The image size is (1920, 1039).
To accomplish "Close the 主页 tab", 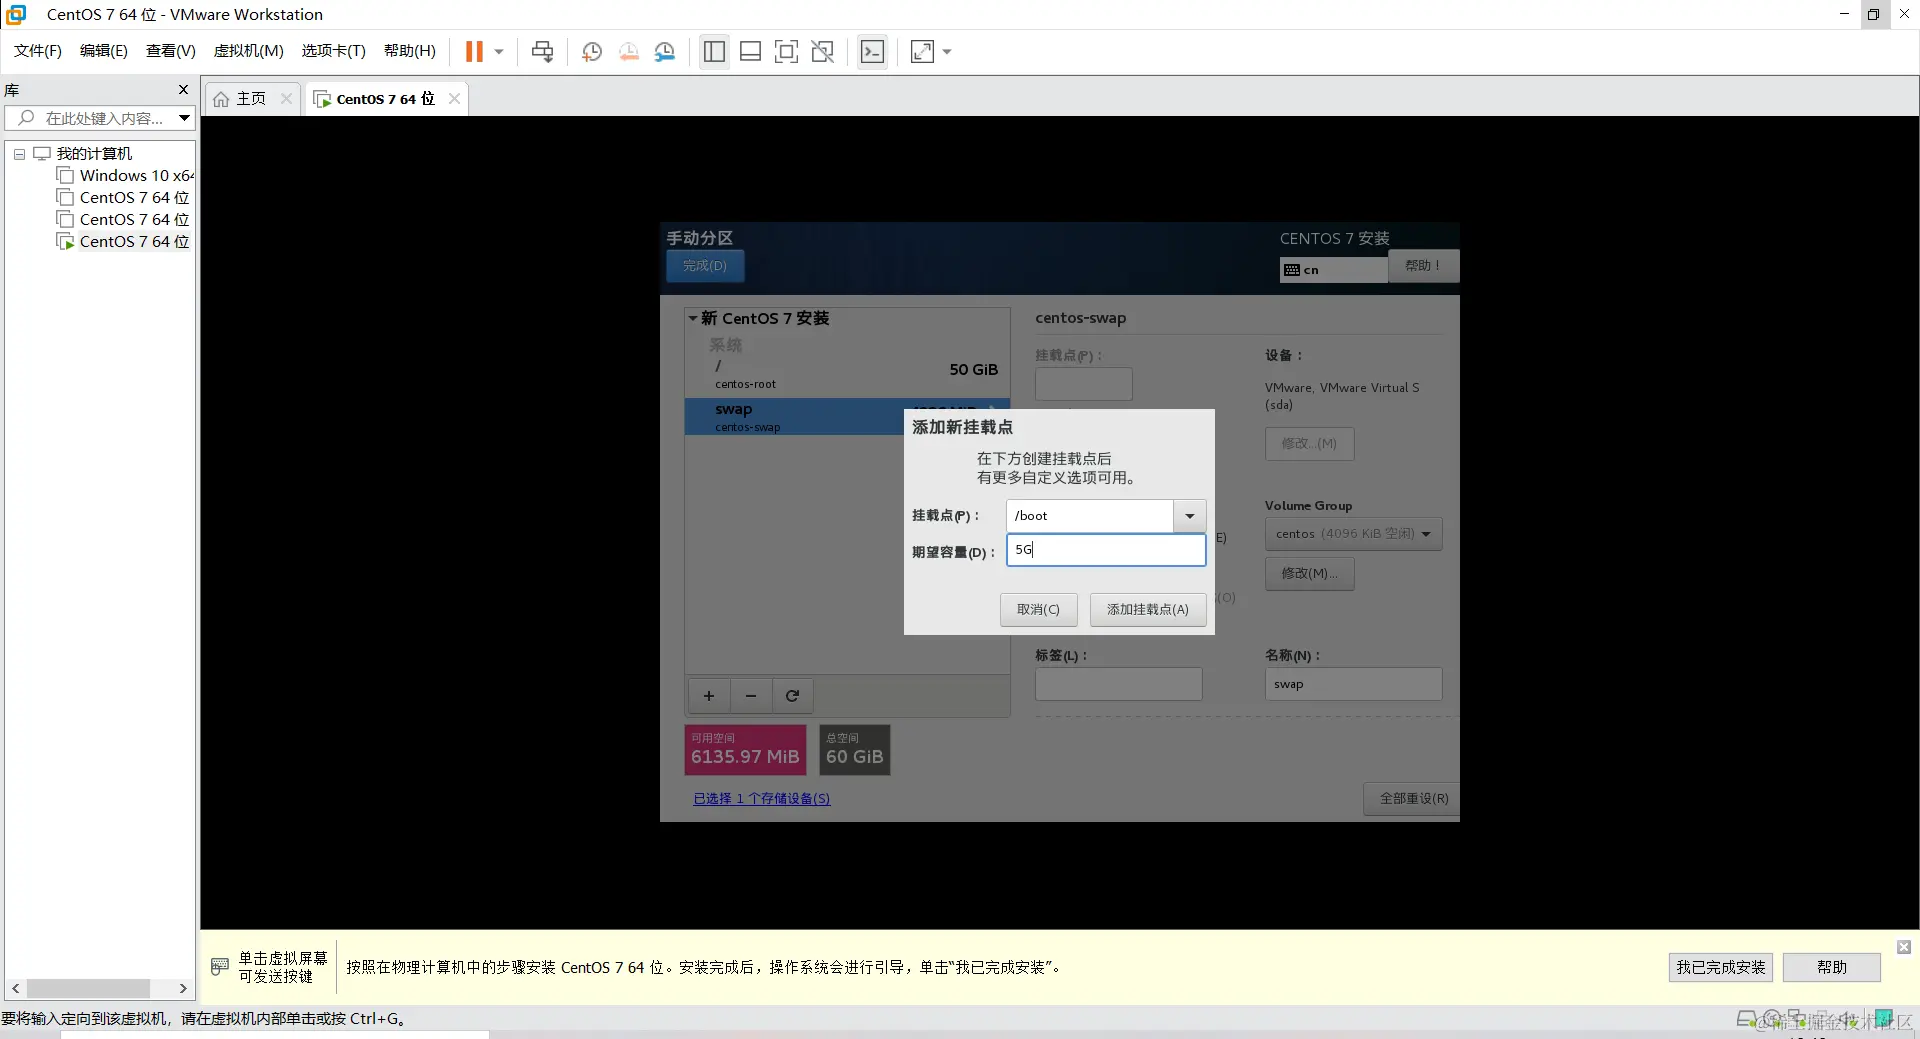I will (287, 98).
